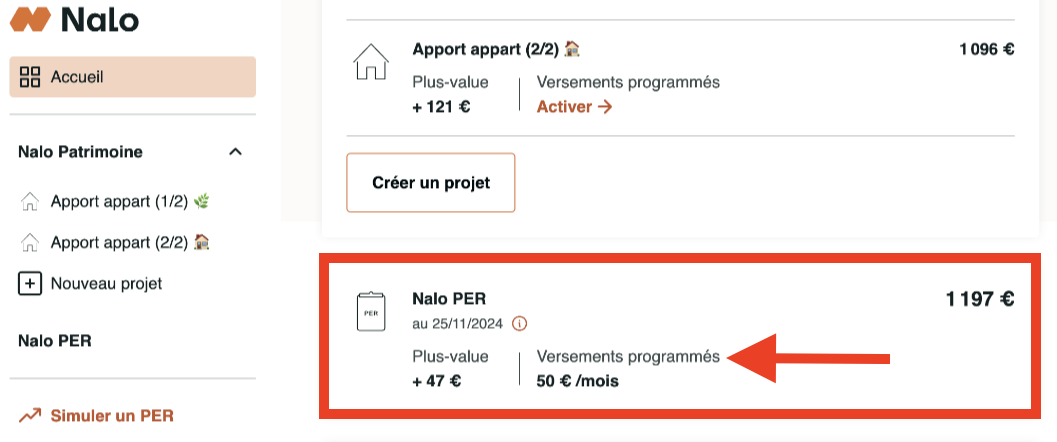Screen dimensions: 1057x442
Task: Click the Simuler un PER chart icon
Action: pos(30,416)
